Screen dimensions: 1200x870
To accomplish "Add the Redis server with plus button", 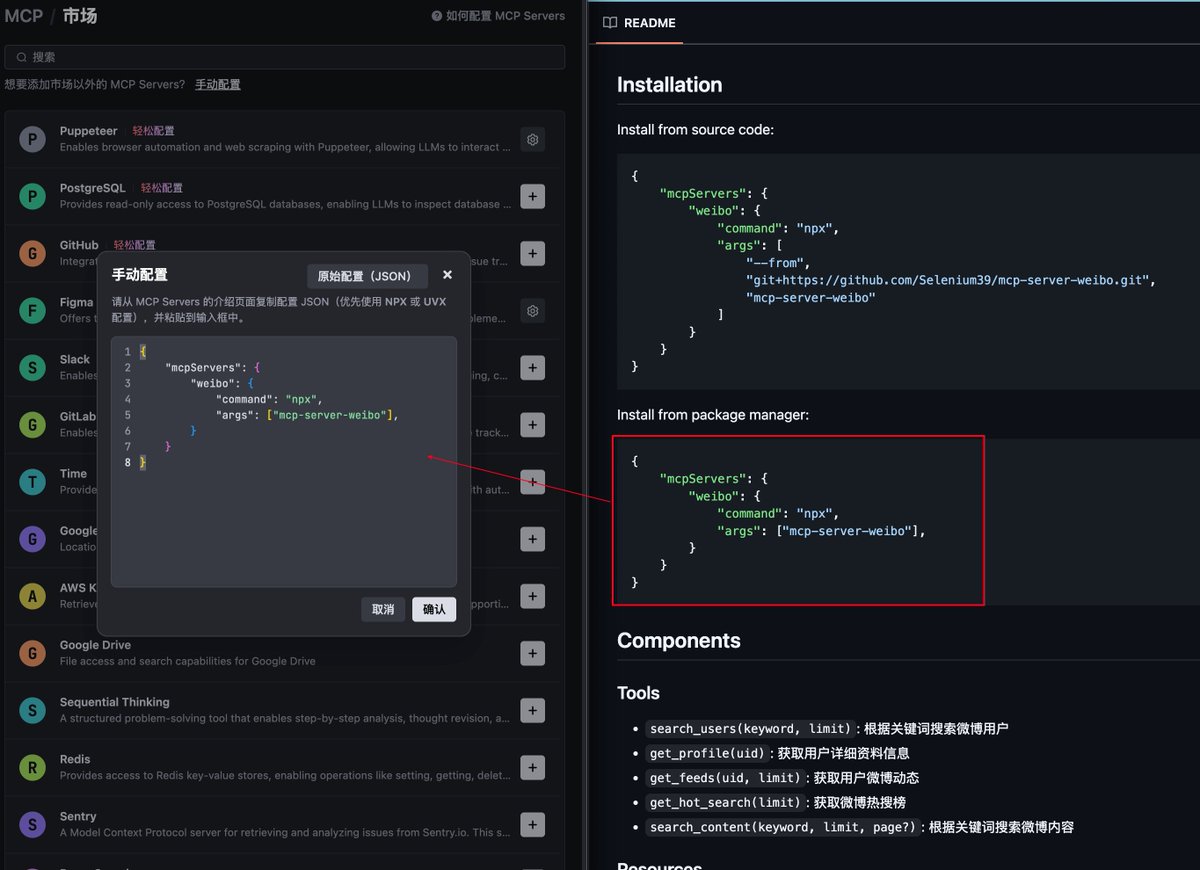I will [533, 768].
